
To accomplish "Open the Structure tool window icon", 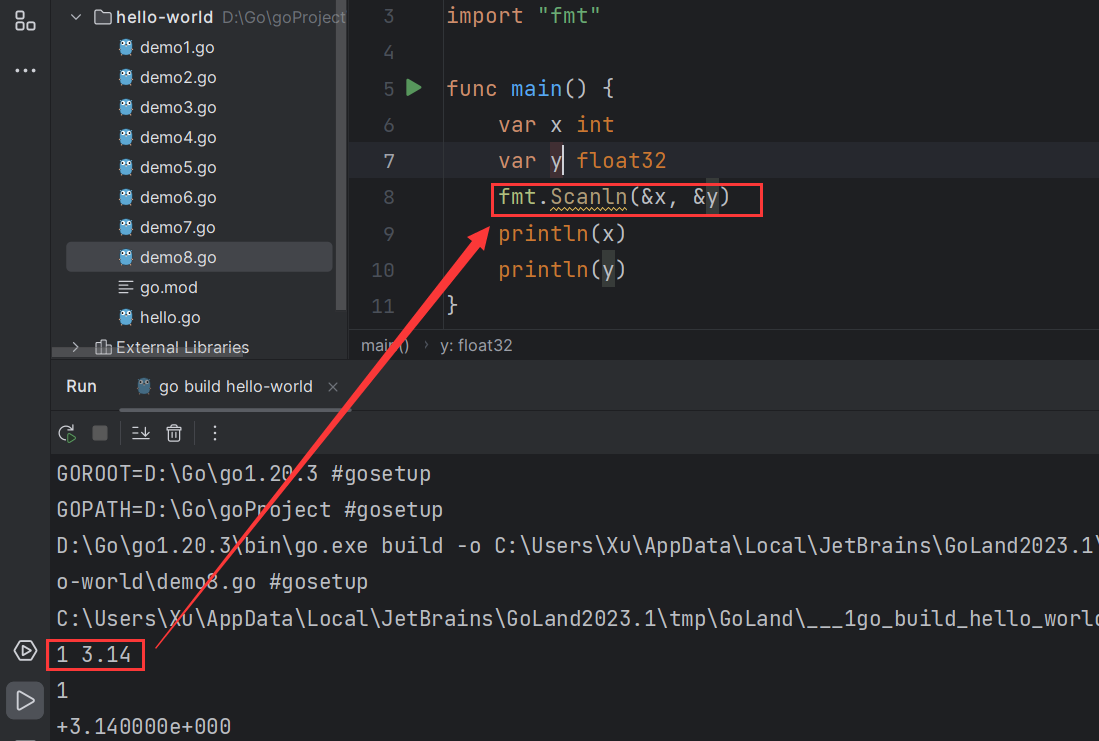I will 25,21.
